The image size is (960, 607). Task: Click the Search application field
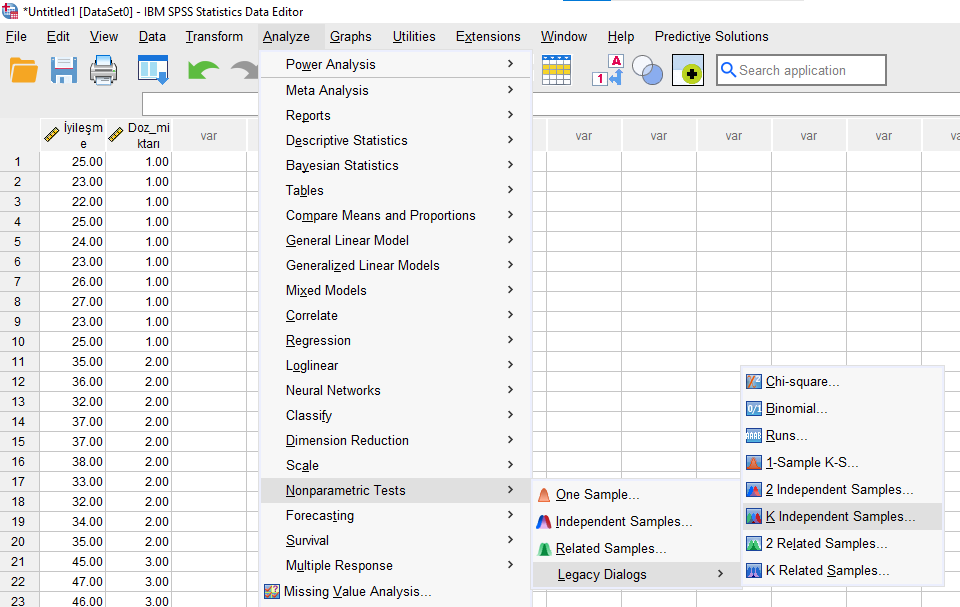click(801, 70)
